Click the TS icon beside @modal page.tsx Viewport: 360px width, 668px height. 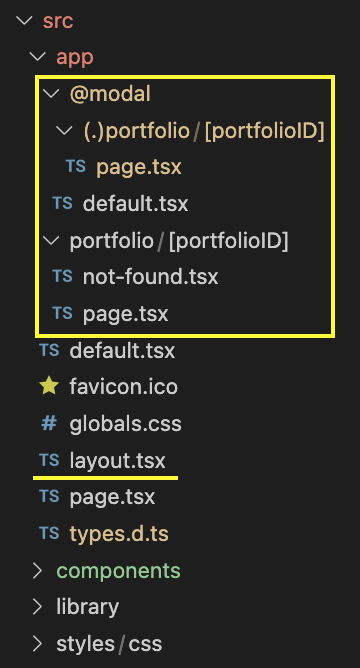[75, 167]
